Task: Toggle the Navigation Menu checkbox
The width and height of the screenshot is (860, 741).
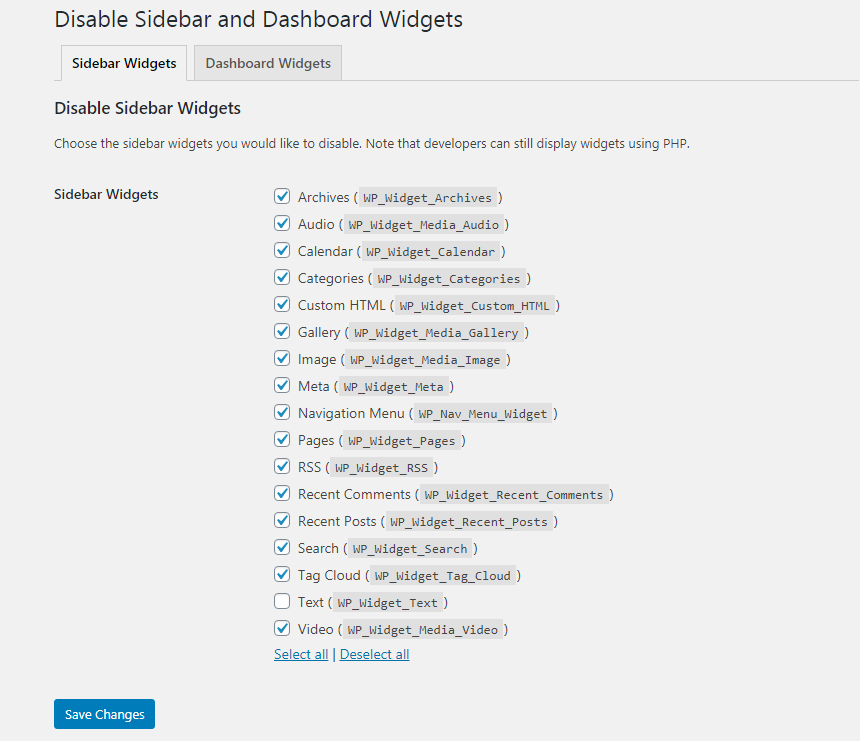Action: click(x=282, y=413)
